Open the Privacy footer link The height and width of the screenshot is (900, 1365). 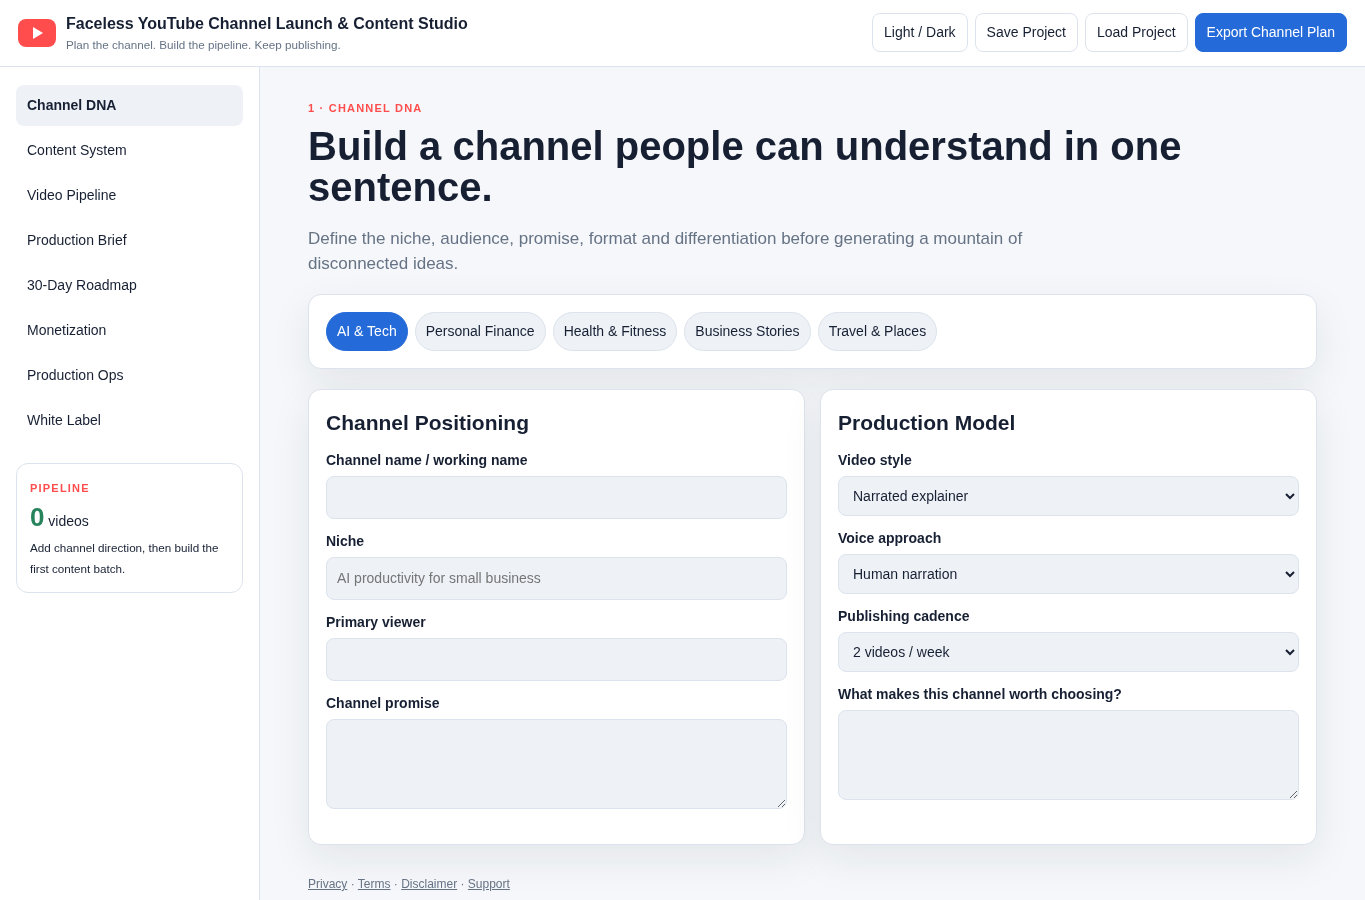click(327, 884)
